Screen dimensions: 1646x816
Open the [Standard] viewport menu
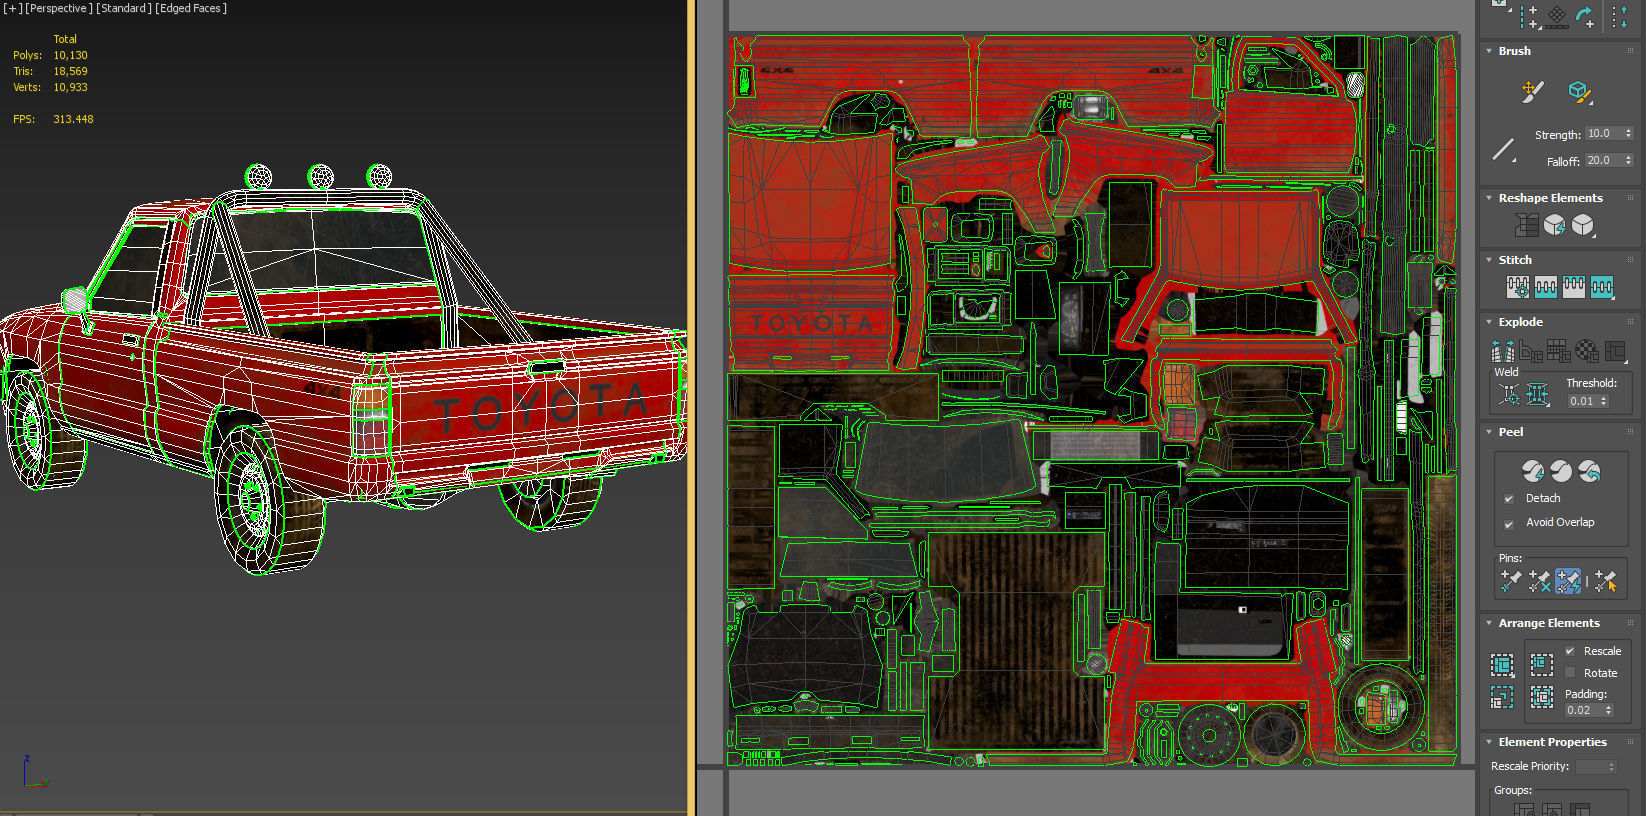coord(124,8)
